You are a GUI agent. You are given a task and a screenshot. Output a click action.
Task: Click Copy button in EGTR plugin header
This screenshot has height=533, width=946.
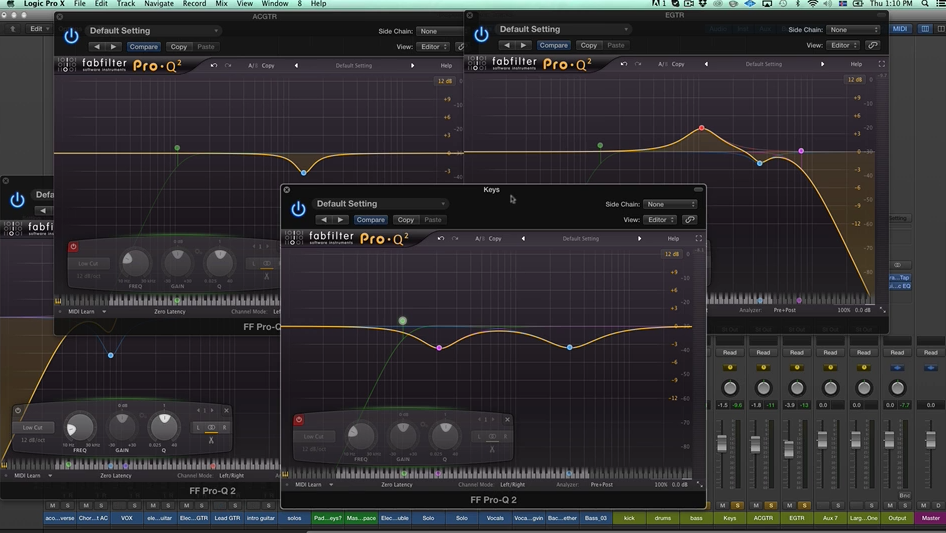588,45
